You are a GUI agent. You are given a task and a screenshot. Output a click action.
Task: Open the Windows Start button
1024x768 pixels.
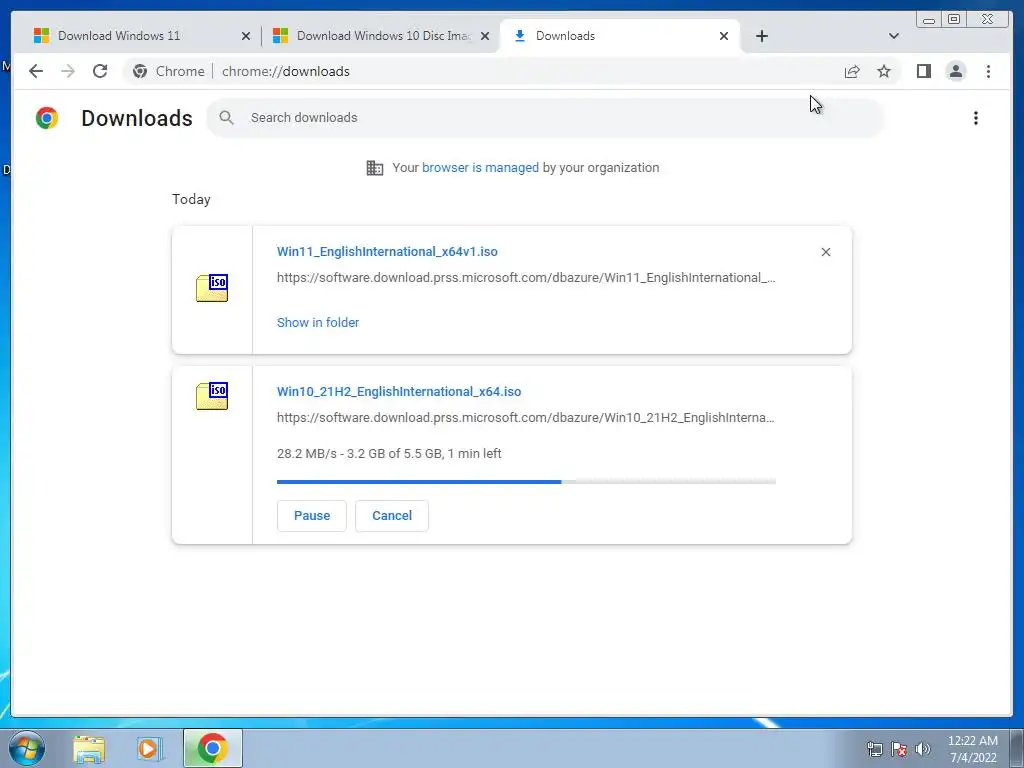point(27,748)
